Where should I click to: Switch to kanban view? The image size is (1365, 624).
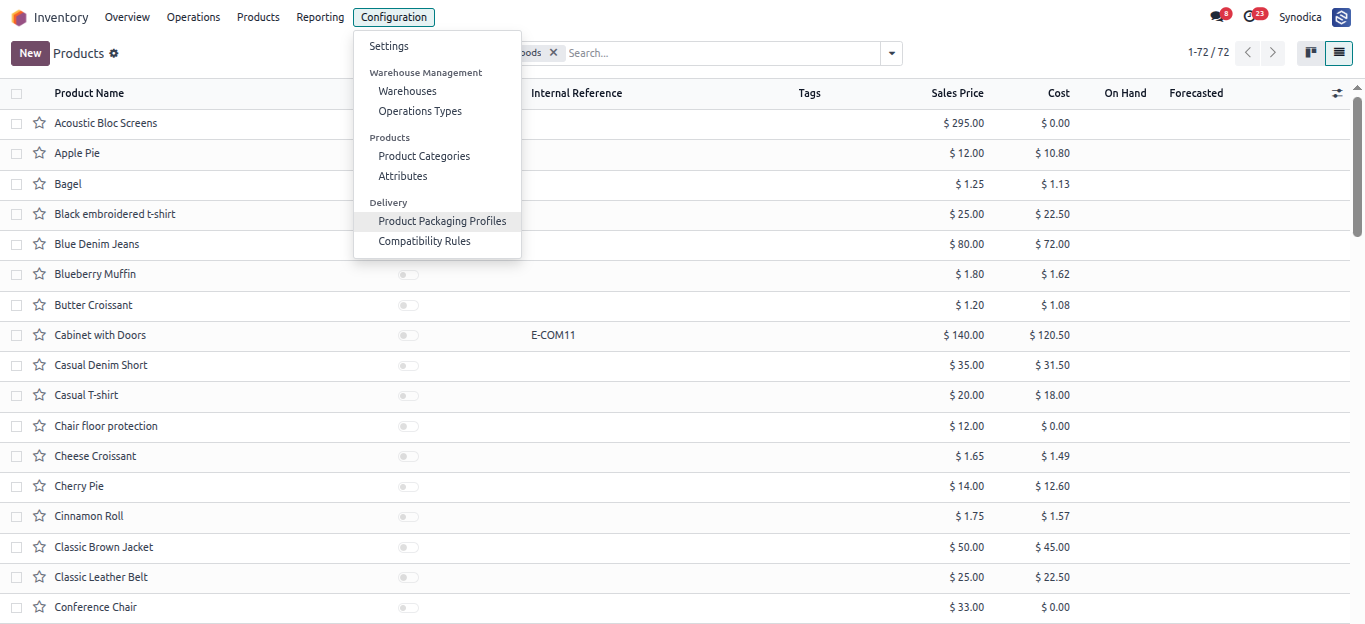pos(1310,53)
